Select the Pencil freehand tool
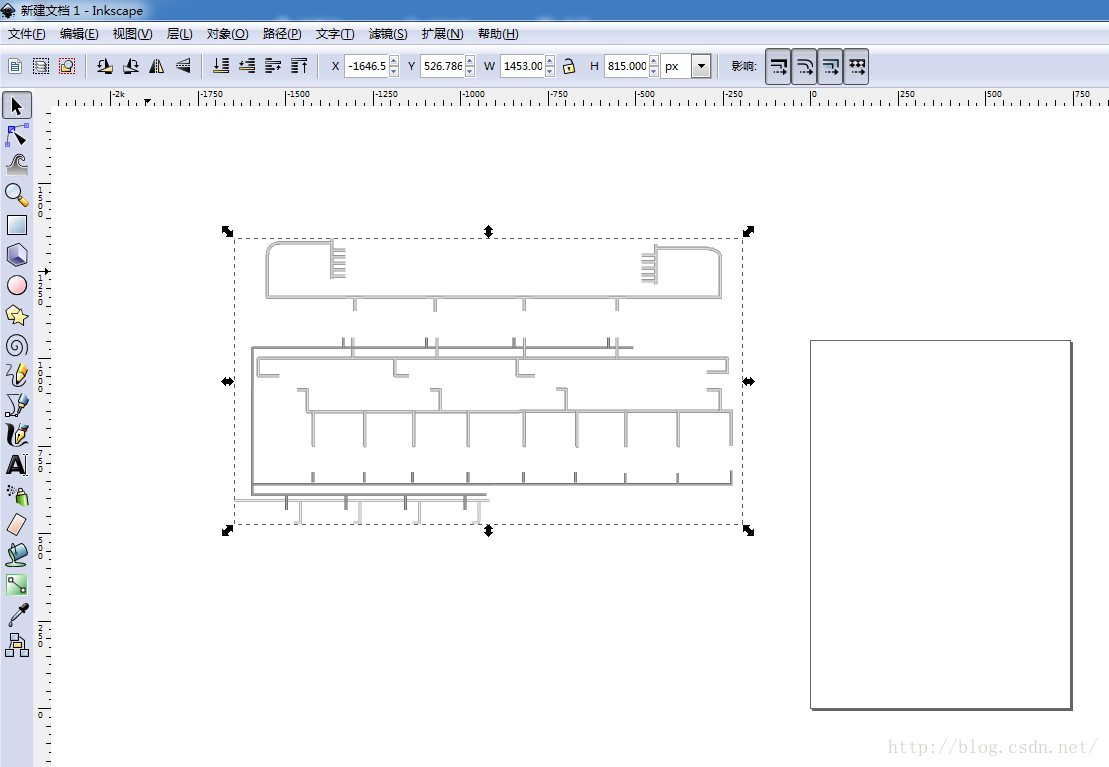 (x=17, y=375)
